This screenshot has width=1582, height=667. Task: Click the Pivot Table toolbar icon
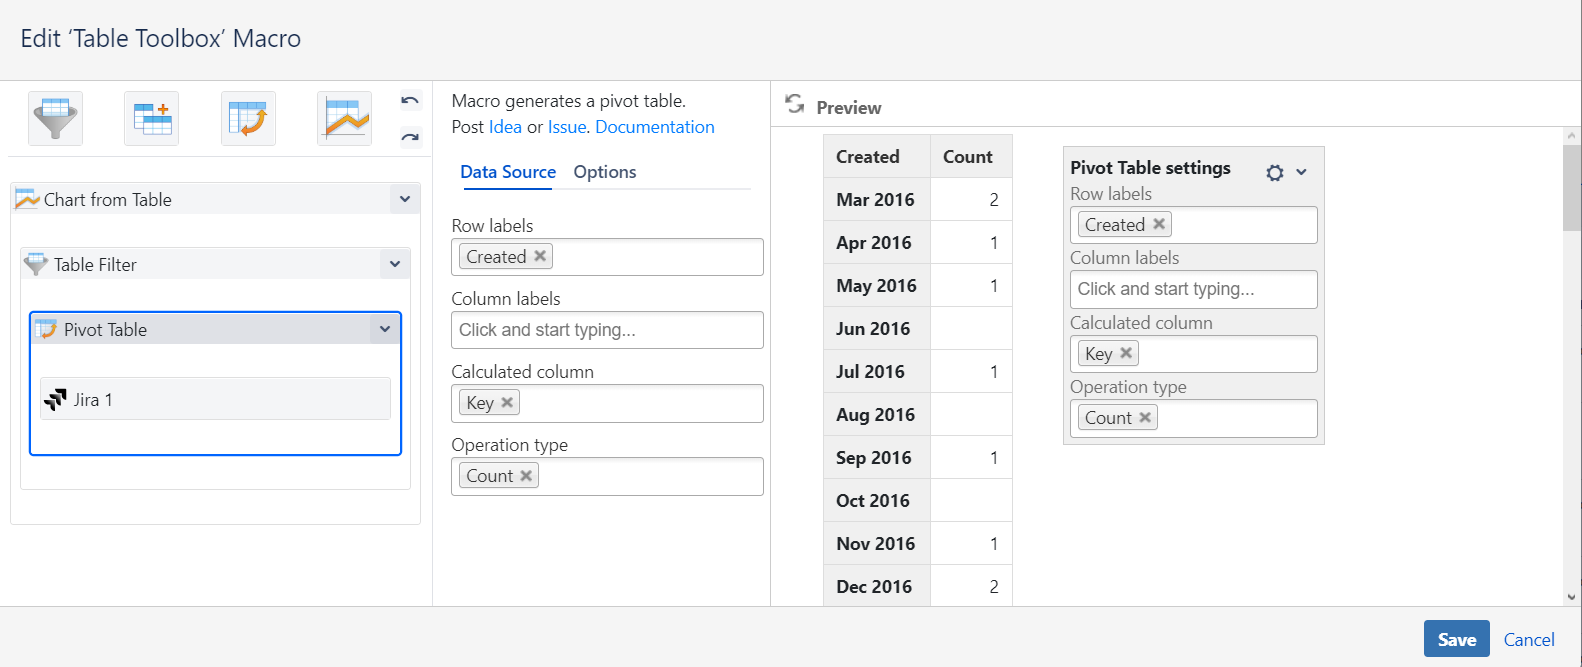click(x=248, y=119)
